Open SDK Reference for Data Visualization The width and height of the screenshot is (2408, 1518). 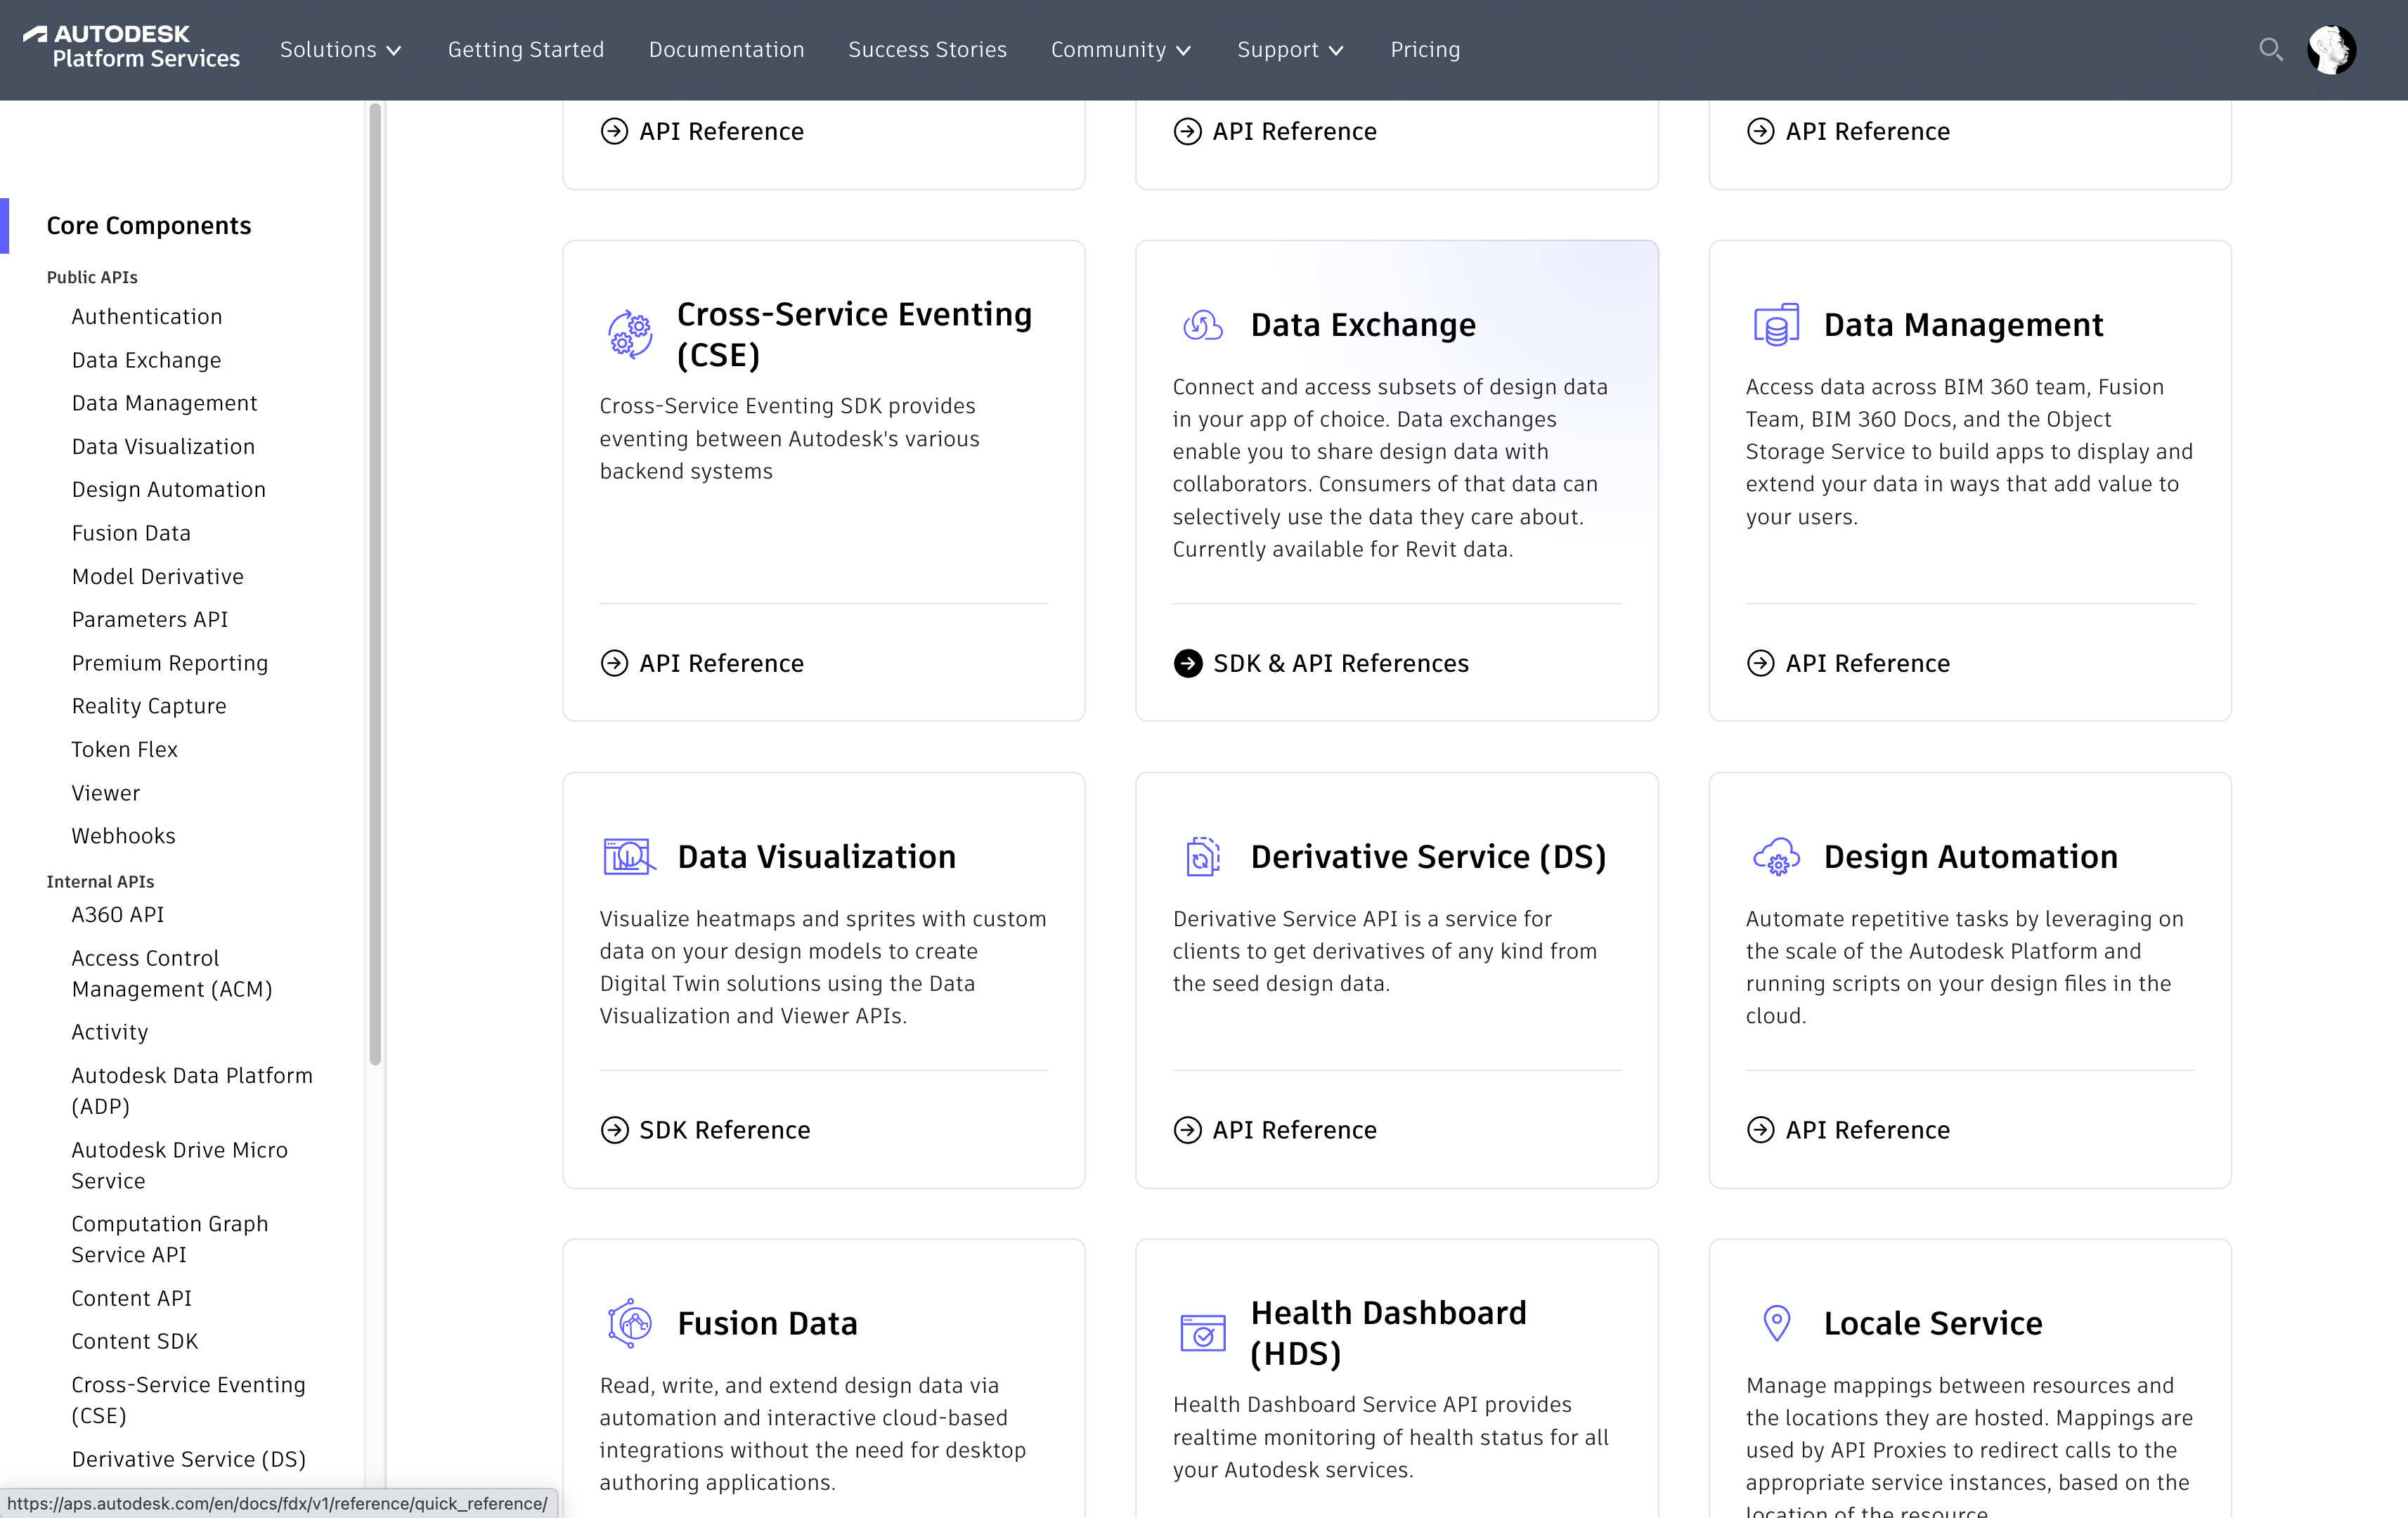[724, 1130]
